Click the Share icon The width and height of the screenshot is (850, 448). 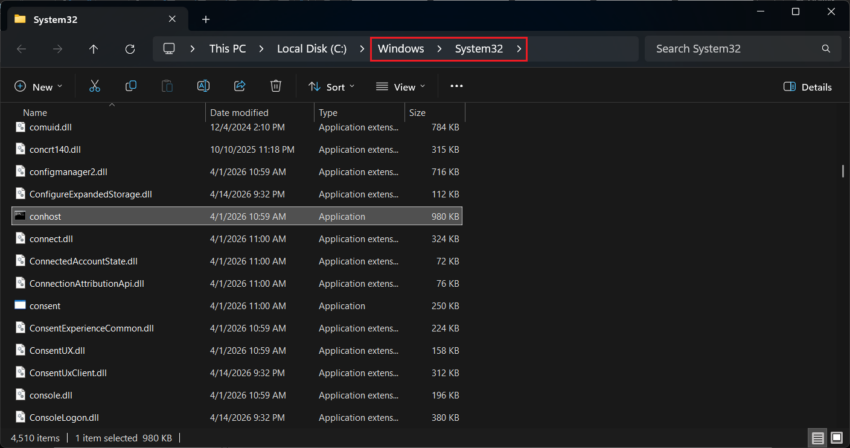click(x=240, y=86)
